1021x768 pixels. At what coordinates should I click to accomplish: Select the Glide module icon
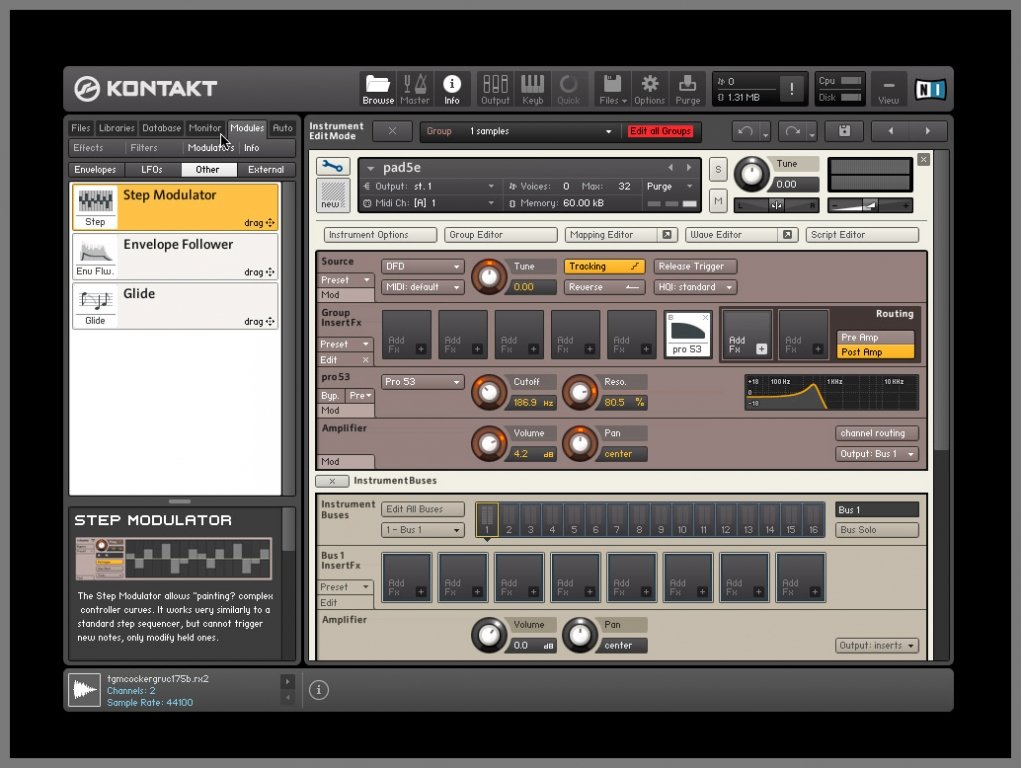point(95,306)
